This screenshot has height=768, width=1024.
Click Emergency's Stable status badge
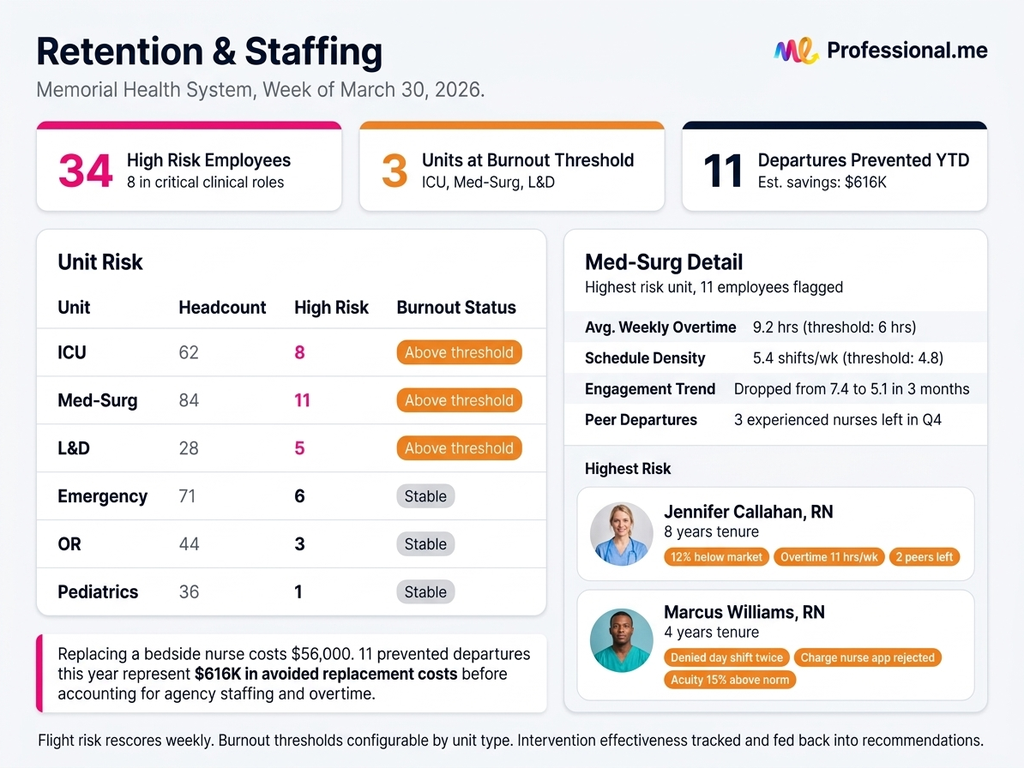click(x=425, y=496)
